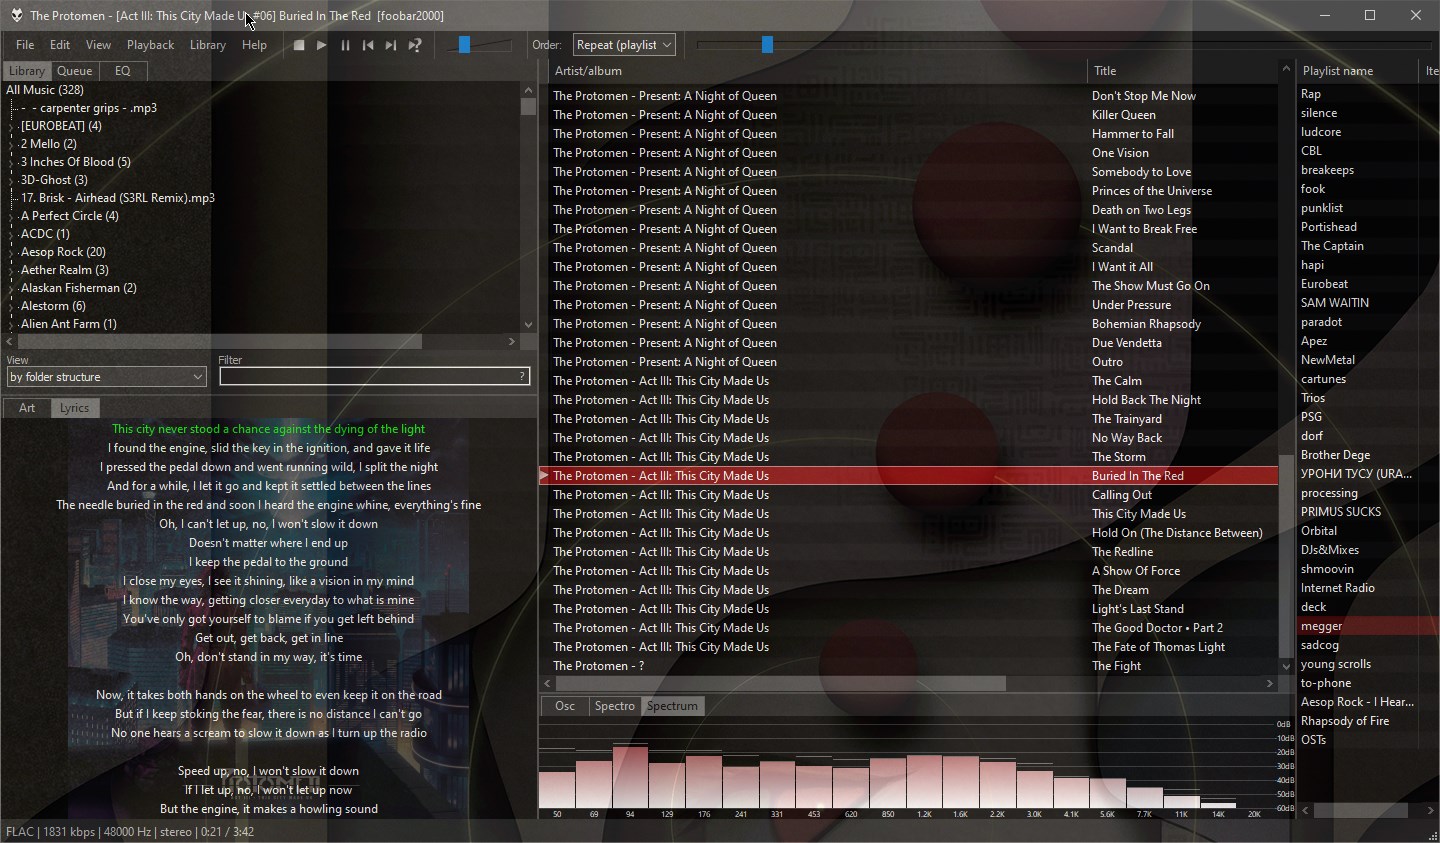Select '17. Brisk - Airhead (S3RL Remix).mp3'
This screenshot has height=843, width=1440.
click(118, 198)
